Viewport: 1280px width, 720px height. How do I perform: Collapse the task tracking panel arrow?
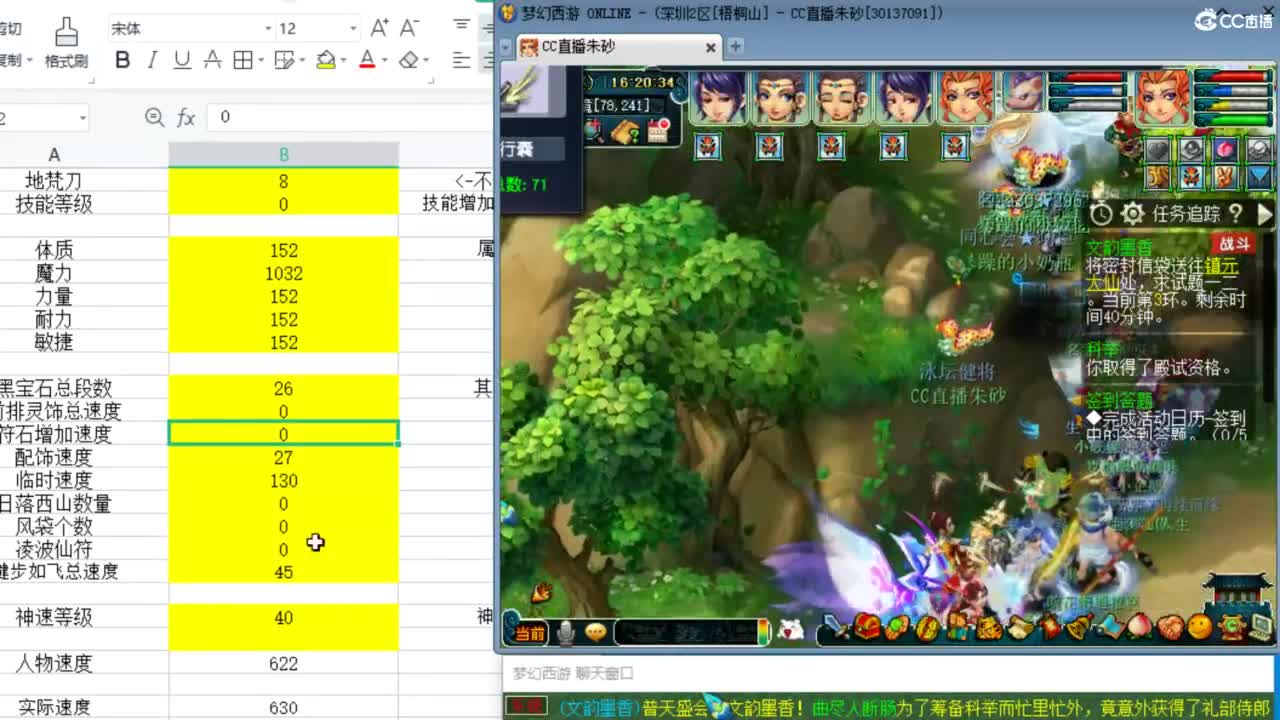pos(1264,213)
